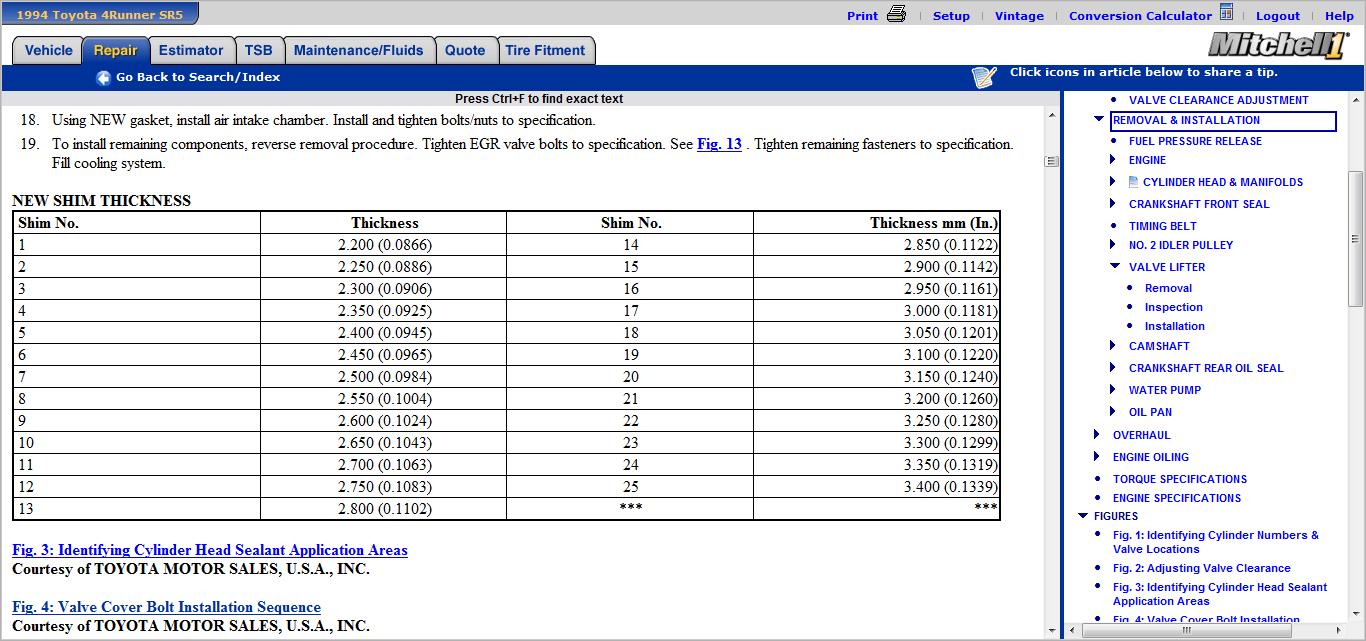Click the document icon beside Cylinder Head & Manifolds

coord(1133,182)
